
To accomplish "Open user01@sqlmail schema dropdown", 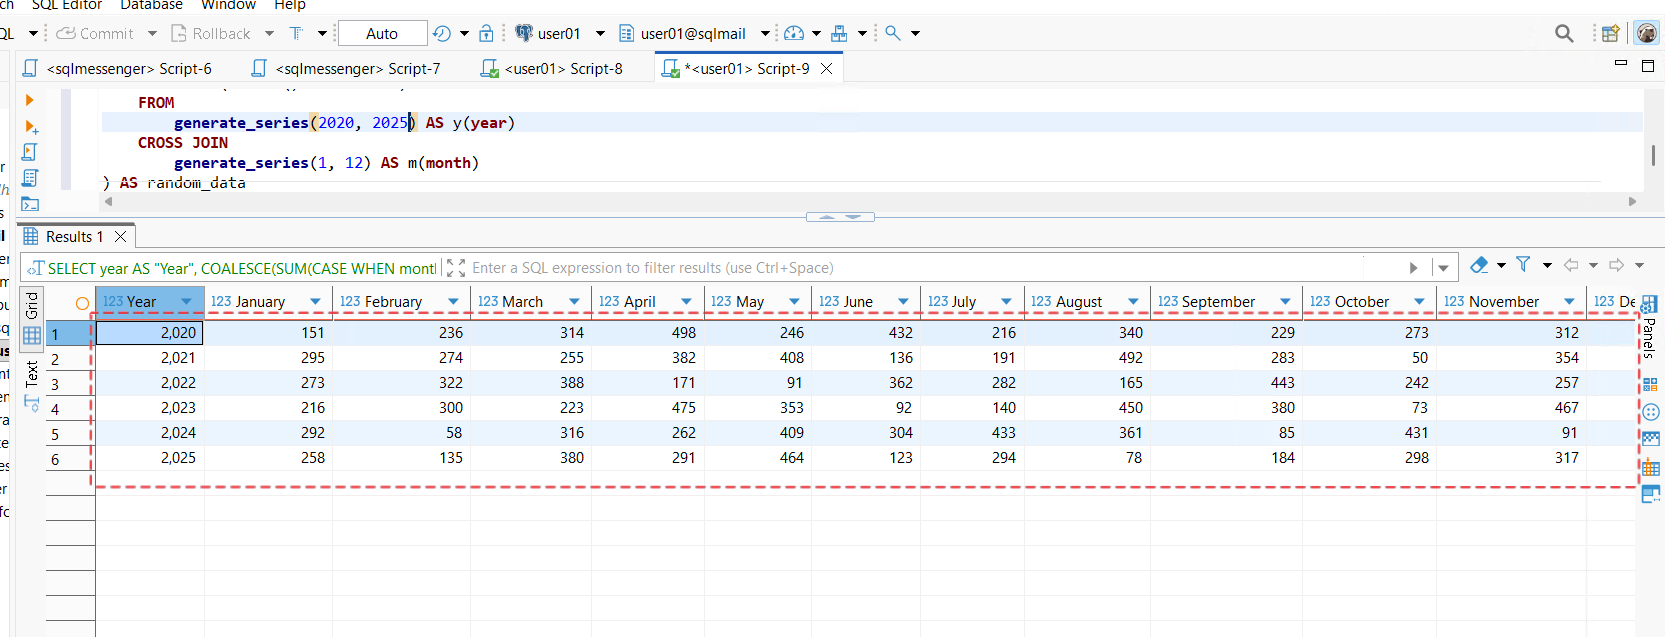I will [766, 33].
